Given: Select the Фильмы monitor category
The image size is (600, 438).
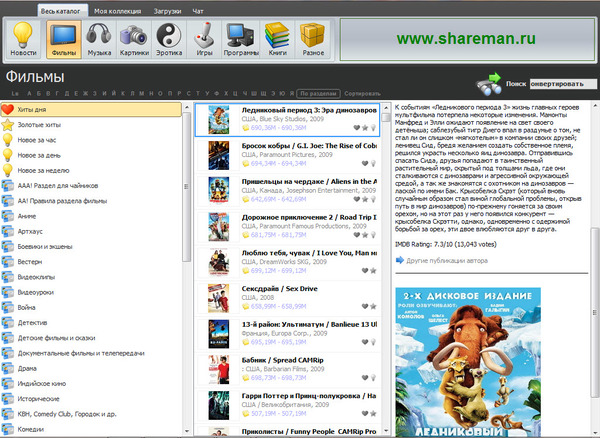Looking at the screenshot, I should click(64, 39).
